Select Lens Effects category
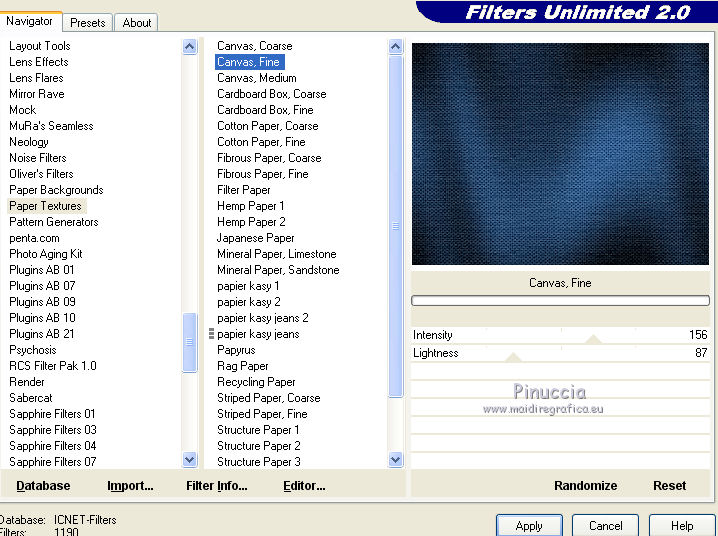Screen dimensions: 718x536 (38, 62)
